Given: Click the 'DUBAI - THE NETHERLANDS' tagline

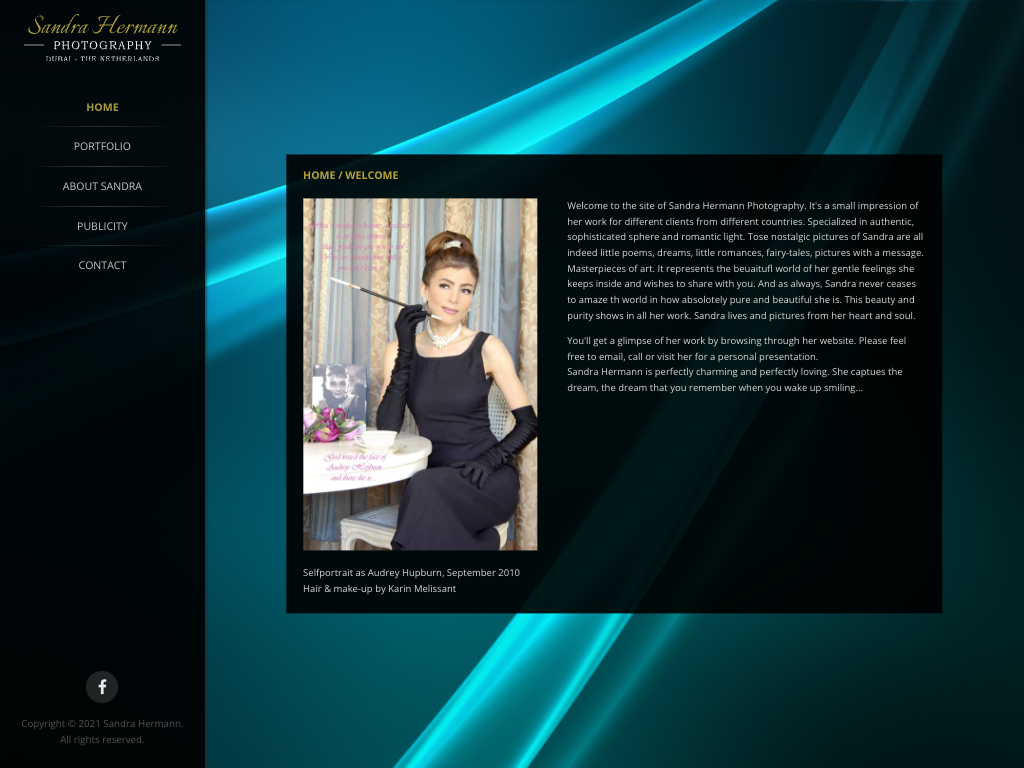Looking at the screenshot, I should [x=102, y=59].
